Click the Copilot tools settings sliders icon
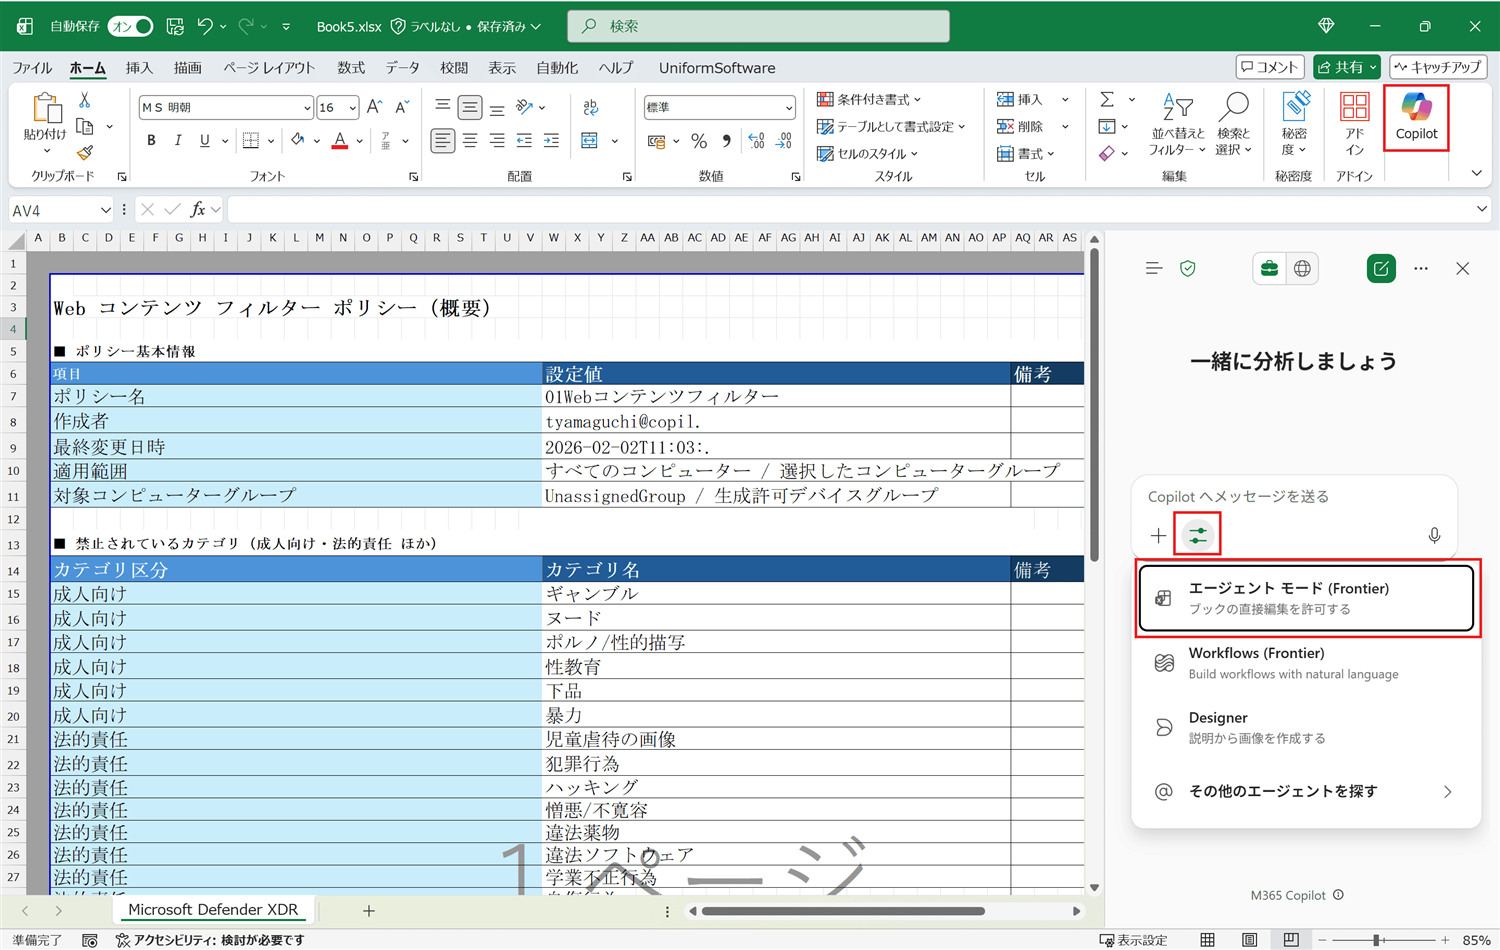The image size is (1500, 950). [x=1198, y=535]
